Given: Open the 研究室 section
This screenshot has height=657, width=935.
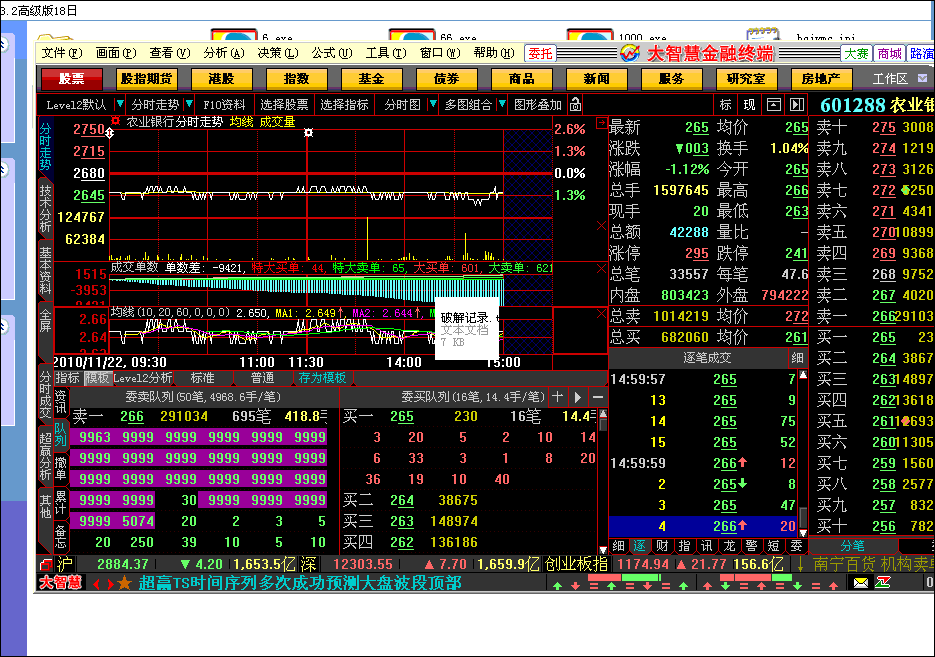Looking at the screenshot, I should [x=746, y=79].
